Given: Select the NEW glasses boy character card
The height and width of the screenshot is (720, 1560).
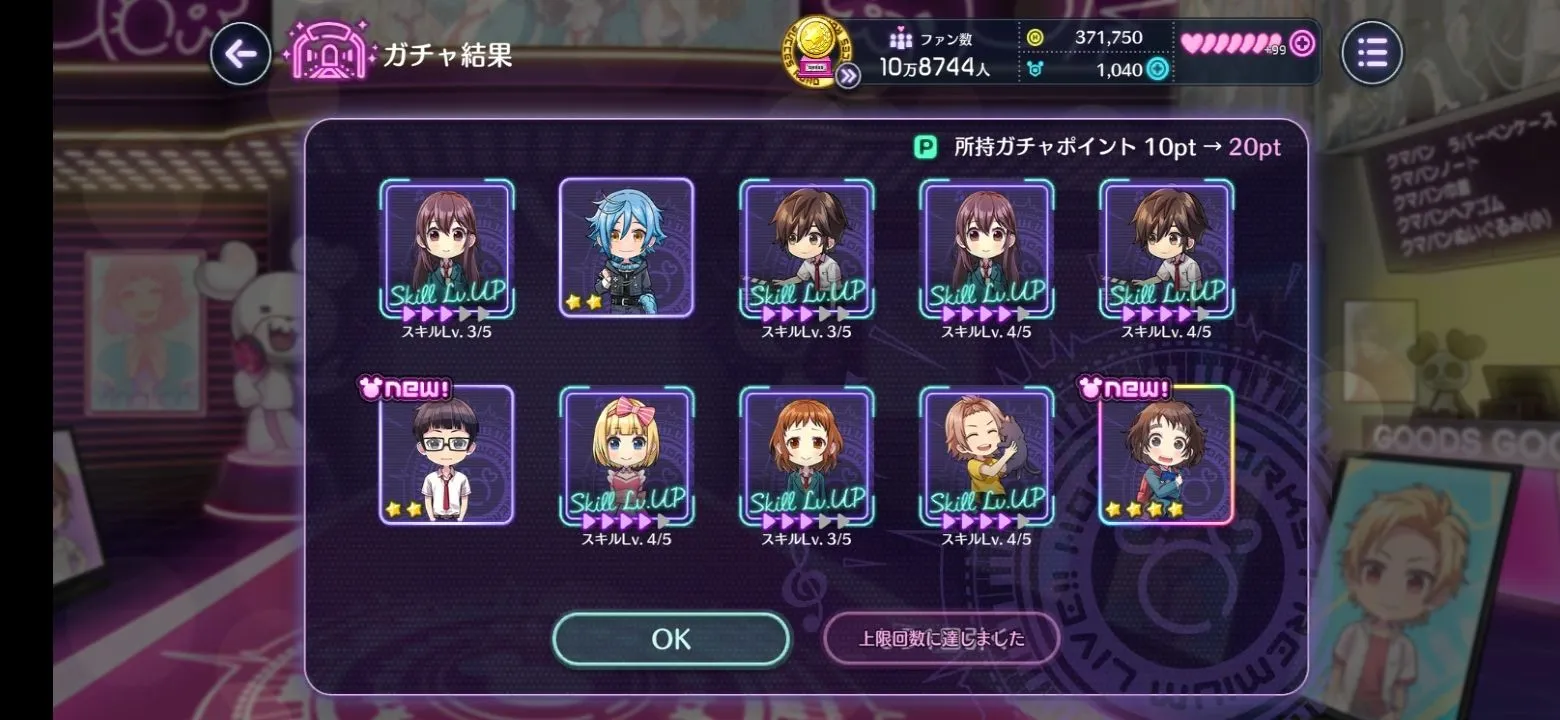Looking at the screenshot, I should [x=446, y=455].
